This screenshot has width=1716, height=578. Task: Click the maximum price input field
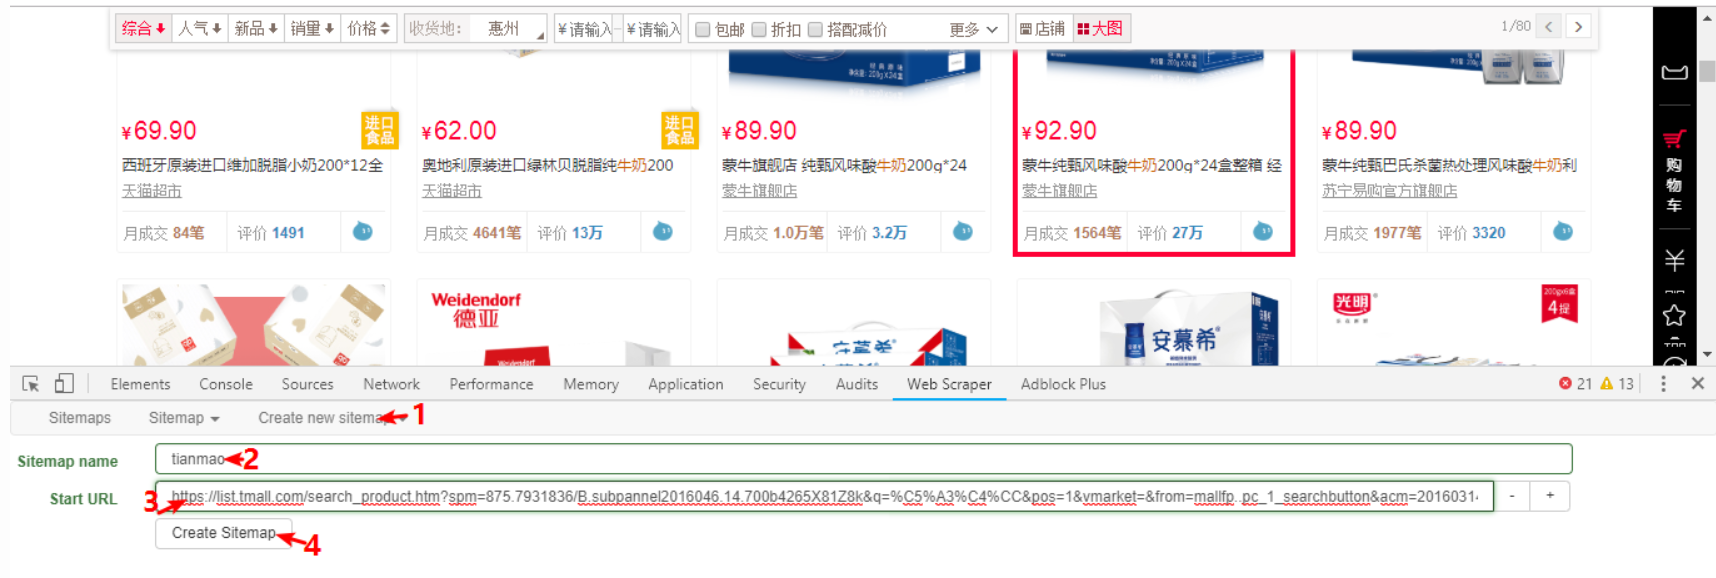652,29
